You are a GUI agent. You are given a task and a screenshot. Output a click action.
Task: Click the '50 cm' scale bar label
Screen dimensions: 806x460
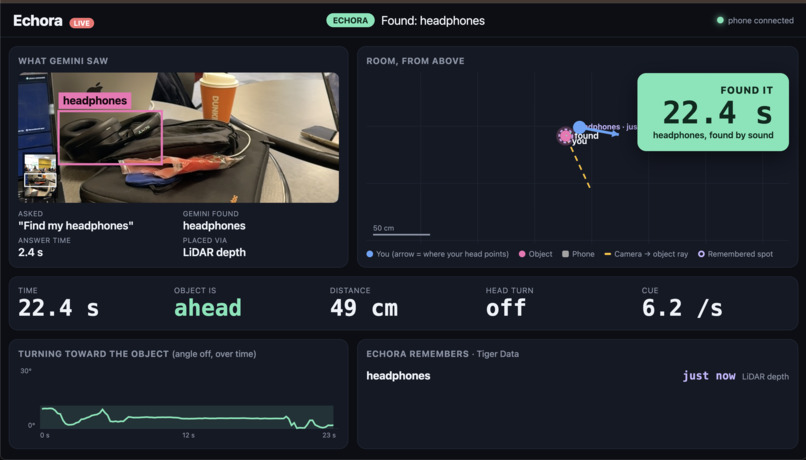click(383, 228)
